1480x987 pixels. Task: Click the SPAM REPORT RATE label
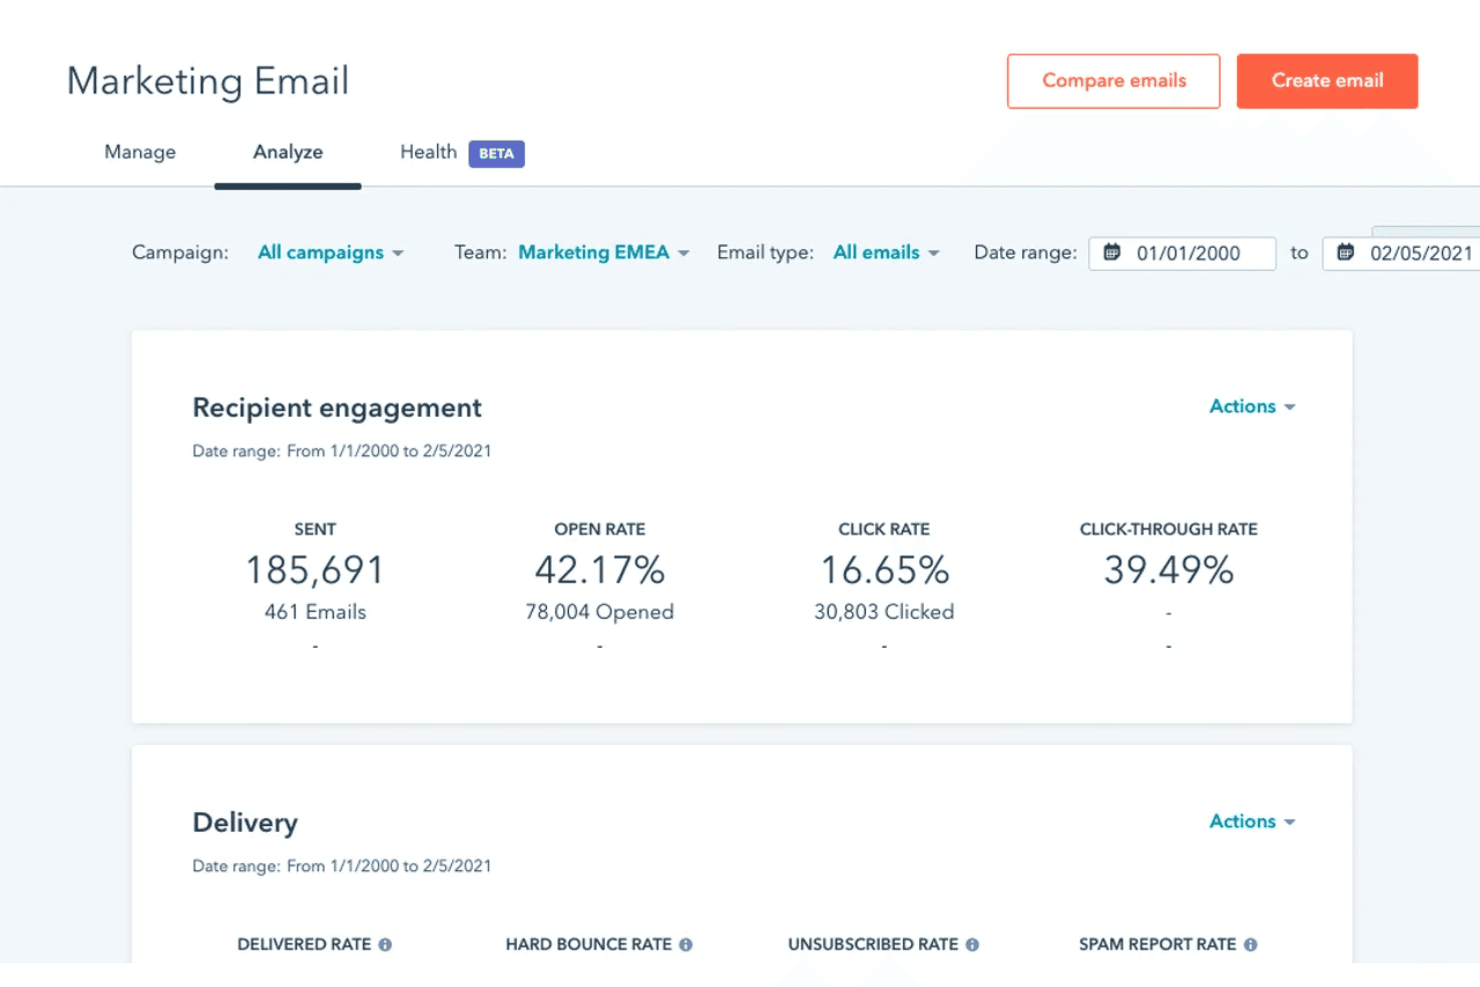pyautogui.click(x=1157, y=944)
